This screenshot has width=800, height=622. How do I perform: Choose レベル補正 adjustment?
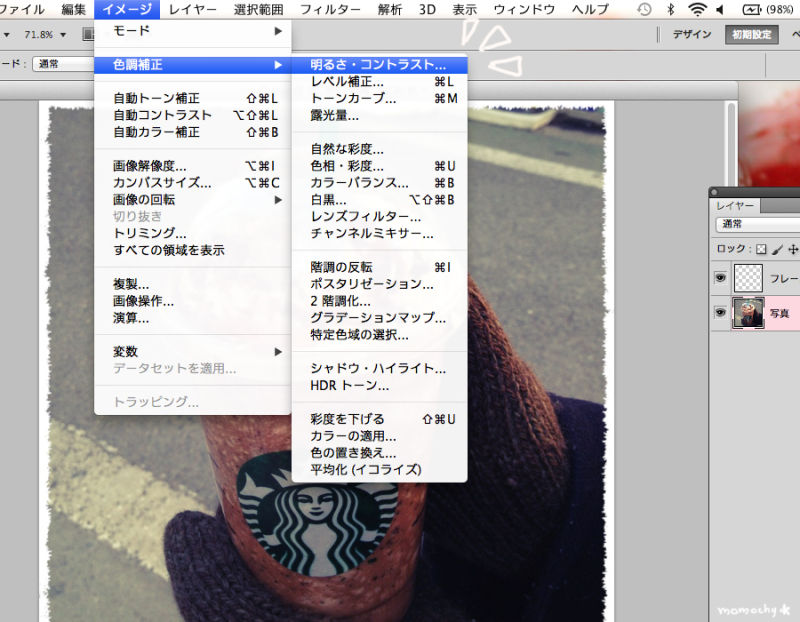tap(379, 82)
